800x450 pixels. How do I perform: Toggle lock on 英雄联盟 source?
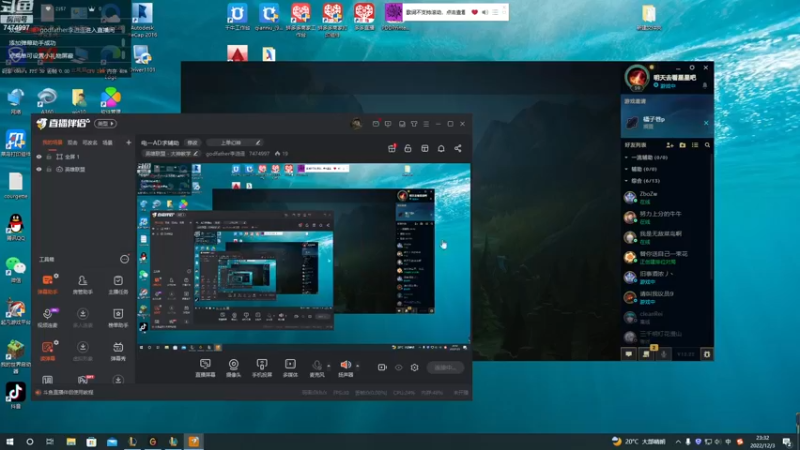click(49, 169)
